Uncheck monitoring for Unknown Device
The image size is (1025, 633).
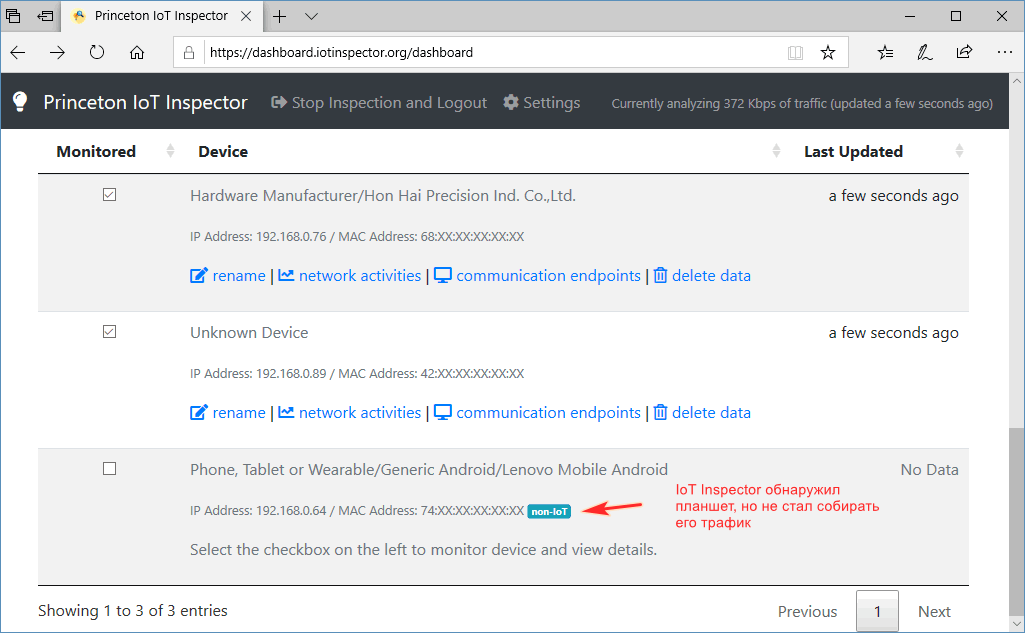point(109,332)
